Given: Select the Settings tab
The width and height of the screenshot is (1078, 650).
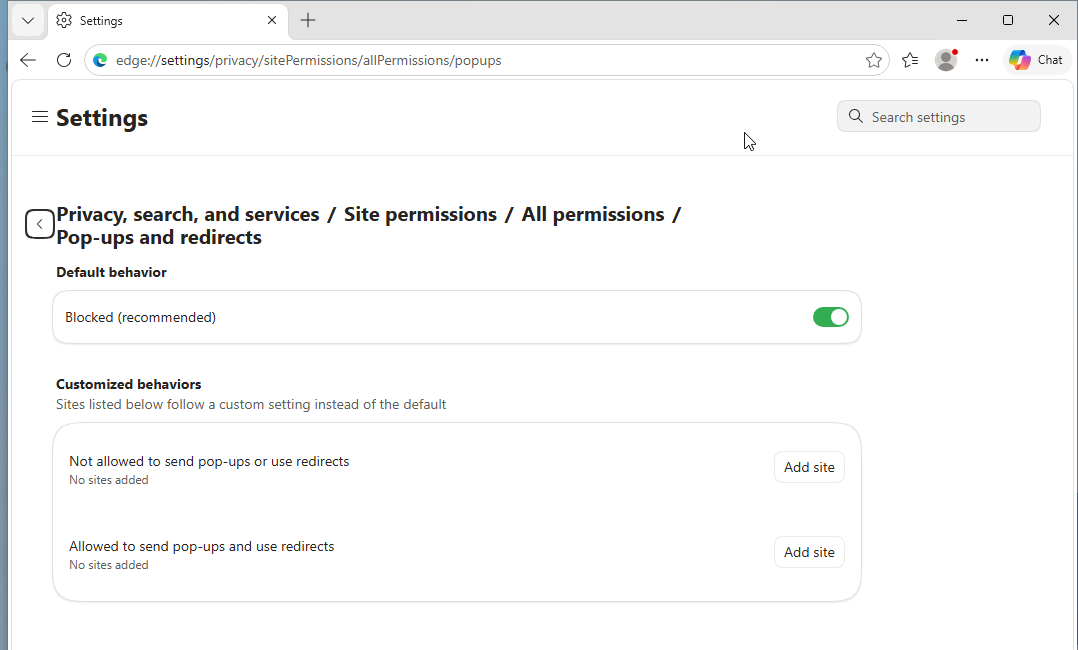Looking at the screenshot, I should [x=168, y=21].
